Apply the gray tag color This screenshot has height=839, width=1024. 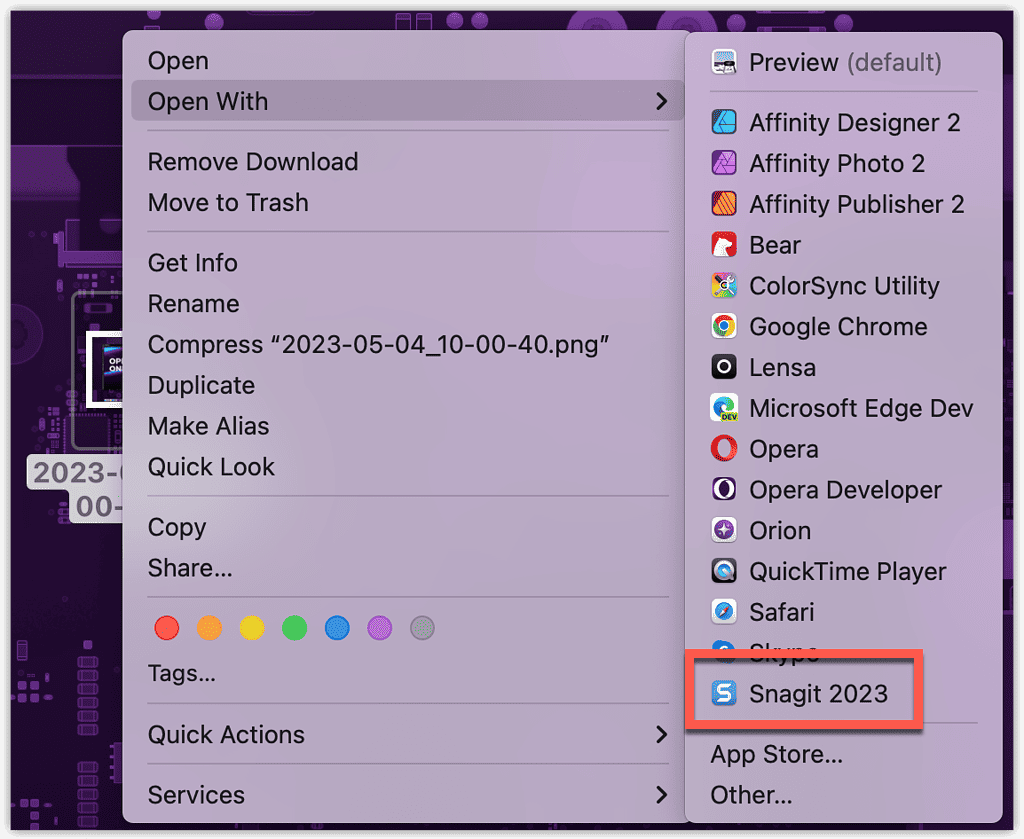point(422,628)
